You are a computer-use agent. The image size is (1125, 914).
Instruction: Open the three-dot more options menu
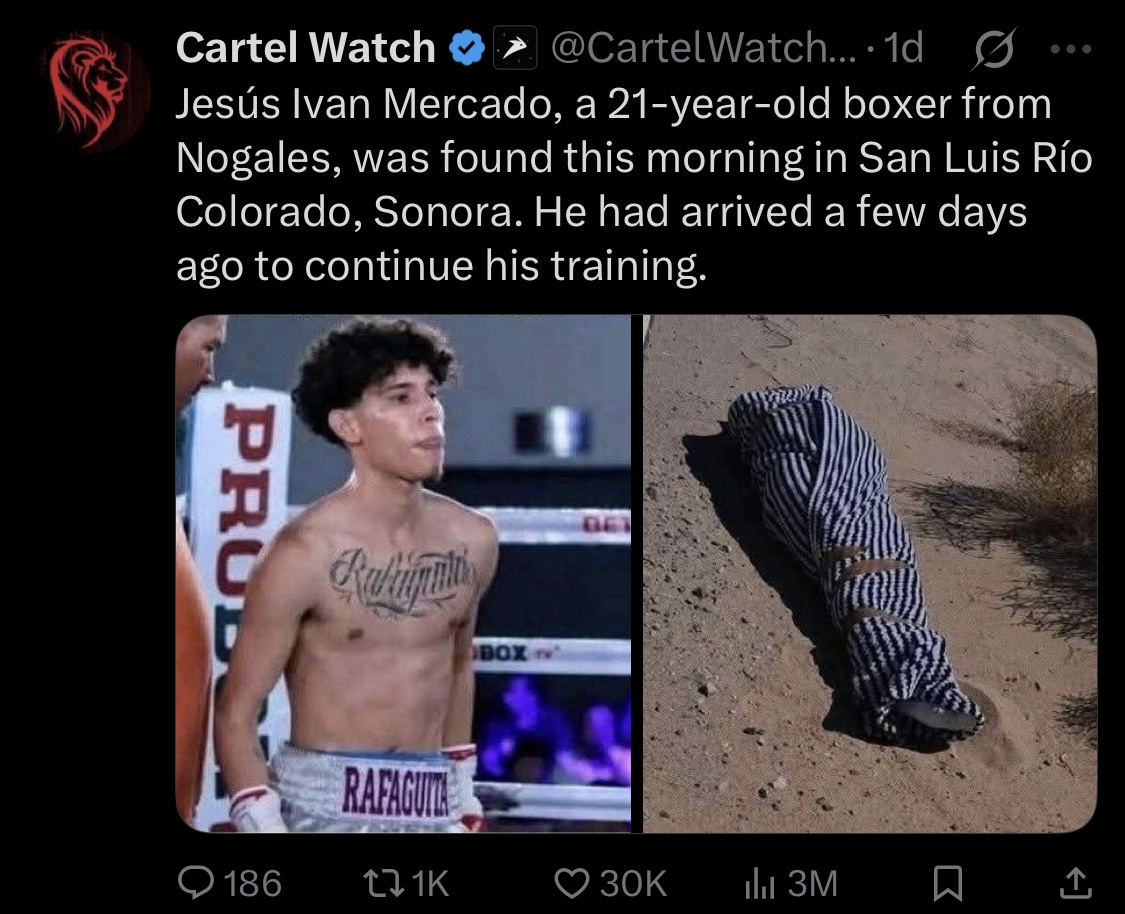1070,49
